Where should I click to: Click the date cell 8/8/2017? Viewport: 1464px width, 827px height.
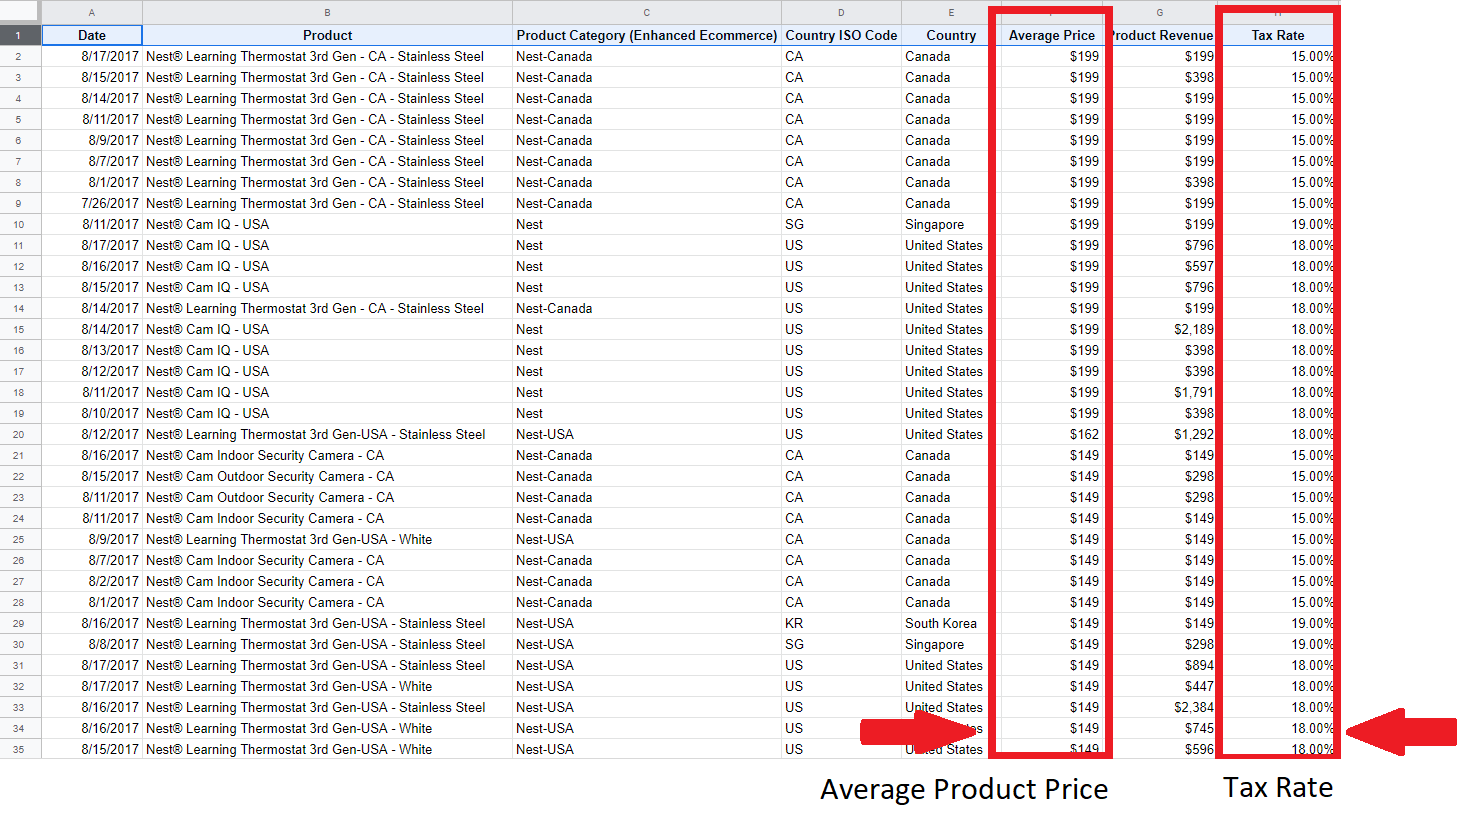(x=92, y=644)
